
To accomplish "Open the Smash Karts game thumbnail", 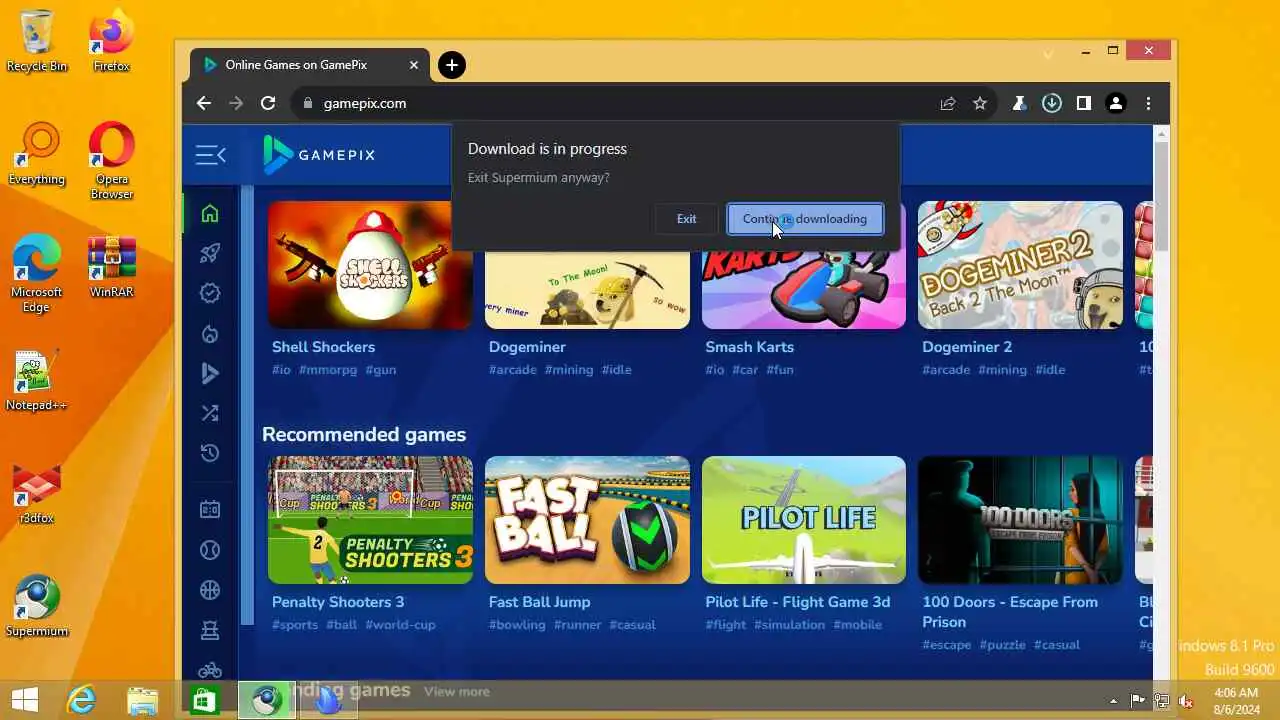I will tap(804, 289).
